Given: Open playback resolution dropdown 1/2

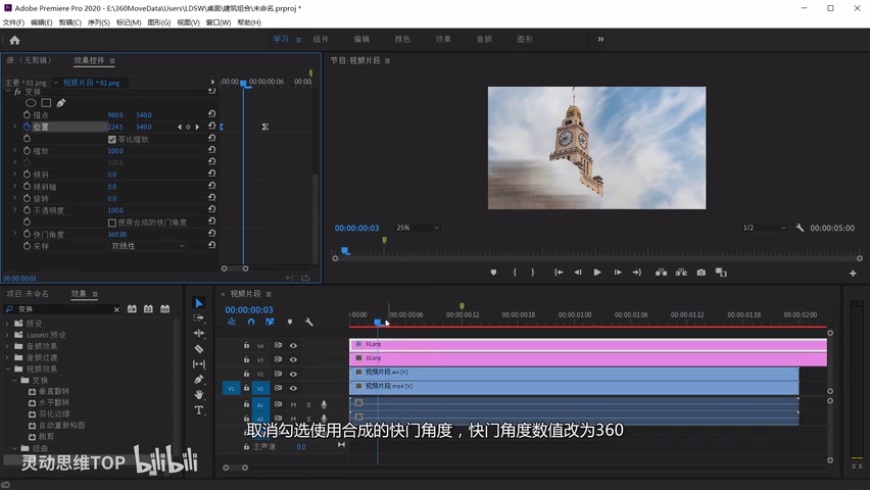Looking at the screenshot, I should (x=765, y=228).
